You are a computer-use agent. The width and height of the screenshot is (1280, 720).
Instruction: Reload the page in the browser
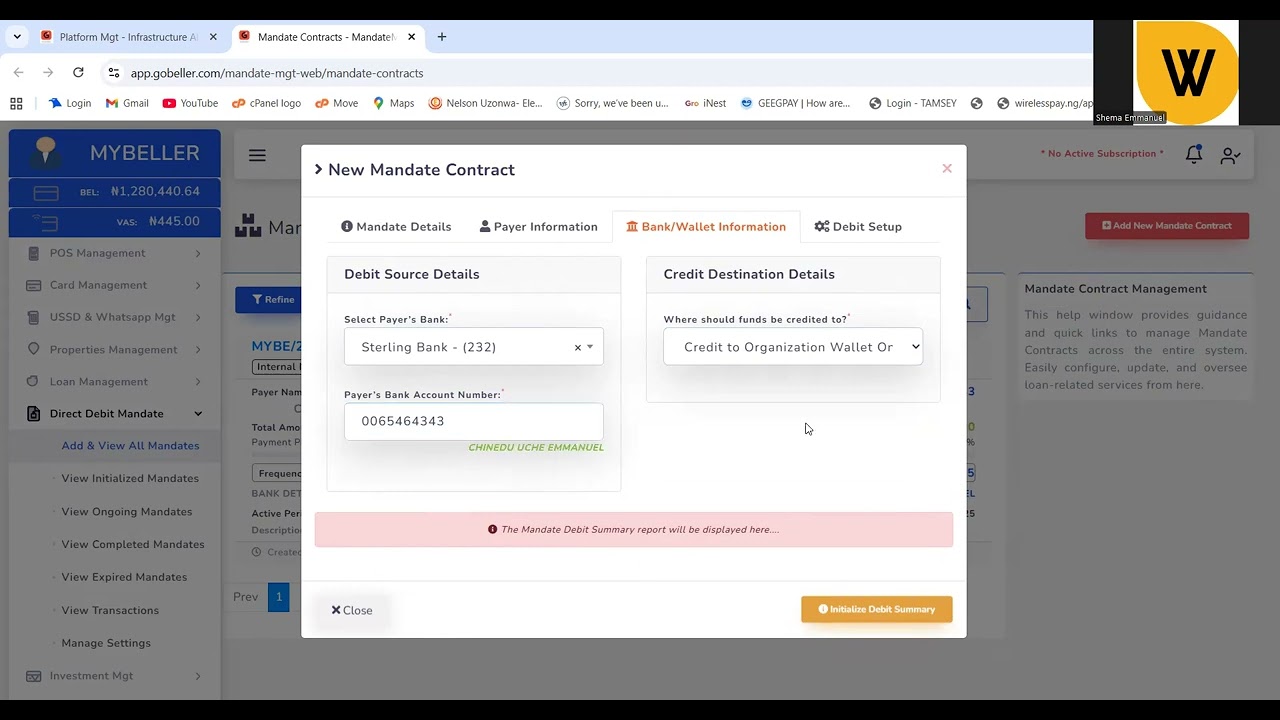click(78, 73)
